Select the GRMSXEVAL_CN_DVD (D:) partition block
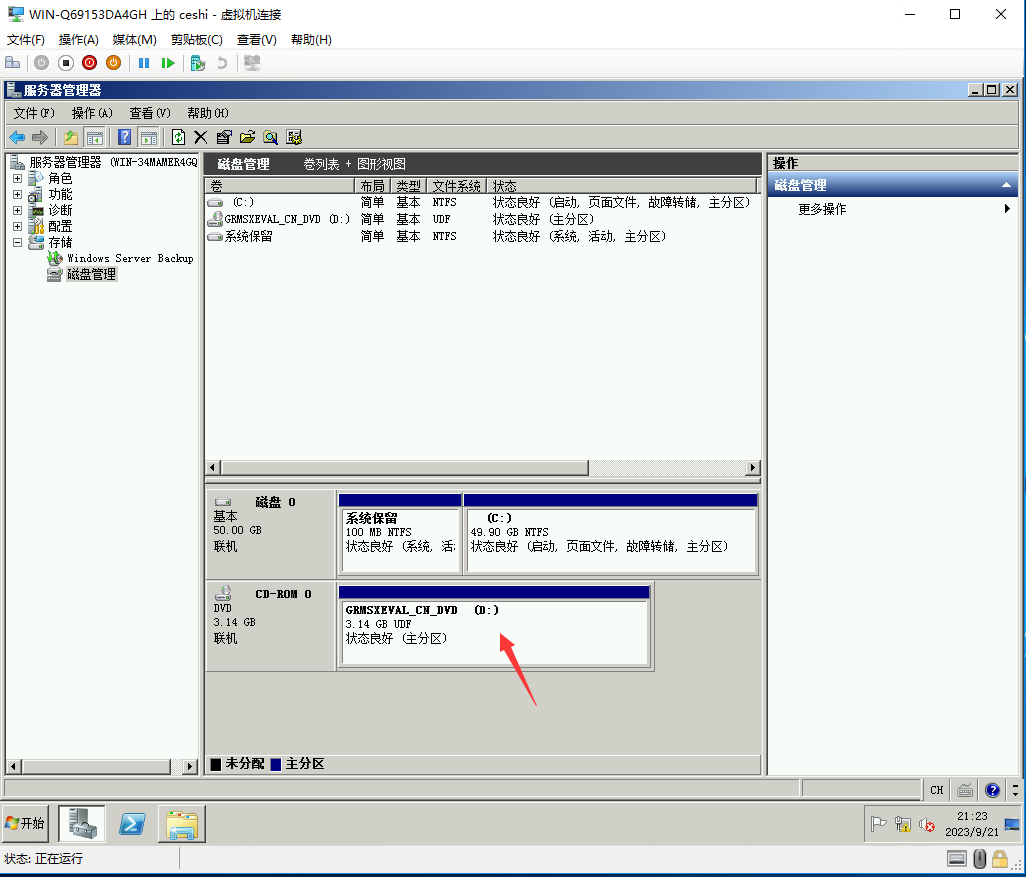 pyautogui.click(x=494, y=632)
